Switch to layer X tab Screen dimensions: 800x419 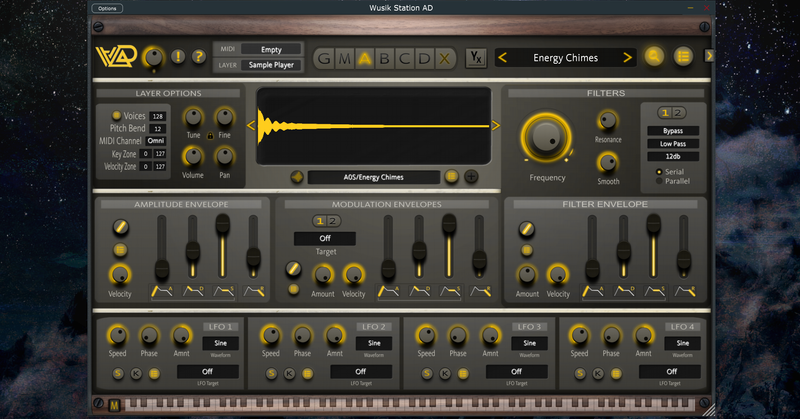click(444, 59)
